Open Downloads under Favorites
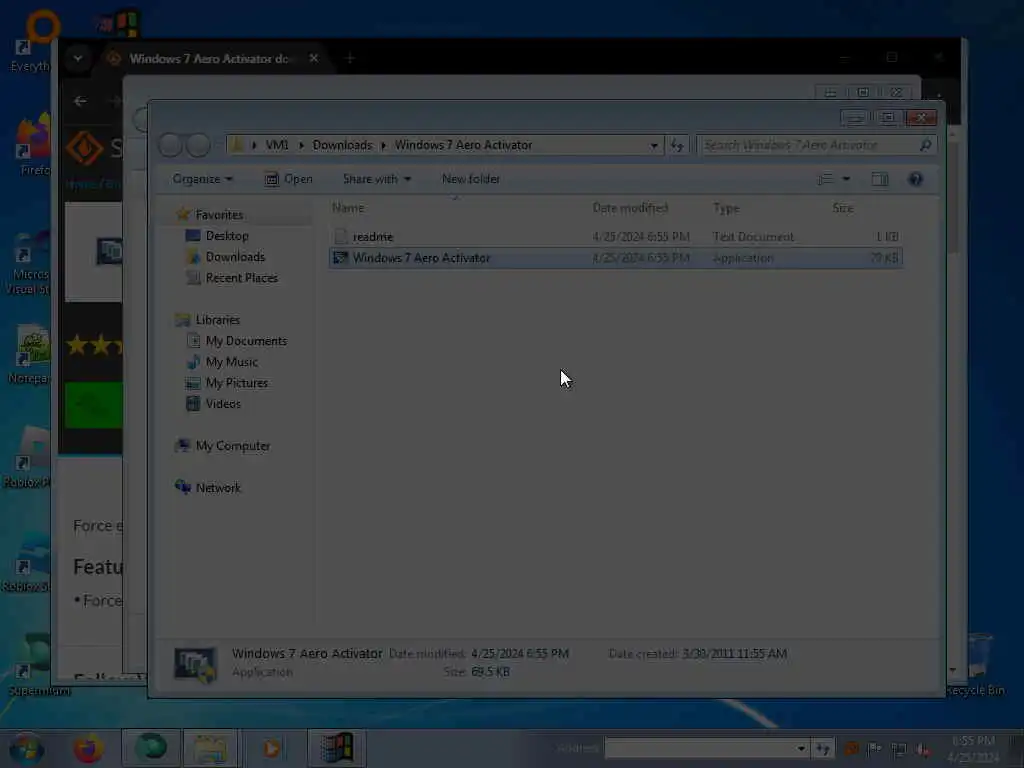Viewport: 1024px width, 768px height. click(235, 257)
